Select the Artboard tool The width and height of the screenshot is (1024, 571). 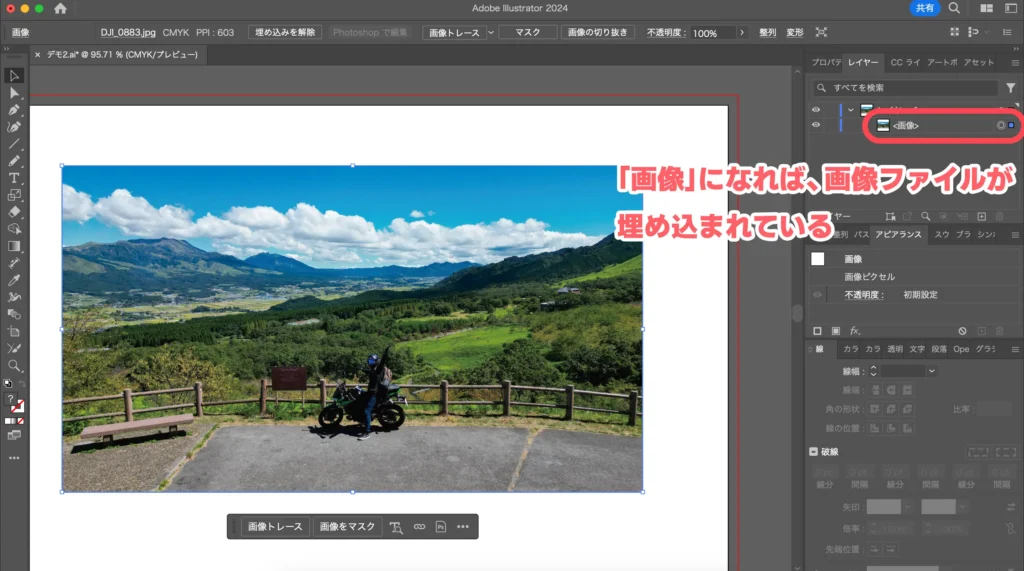click(x=14, y=331)
